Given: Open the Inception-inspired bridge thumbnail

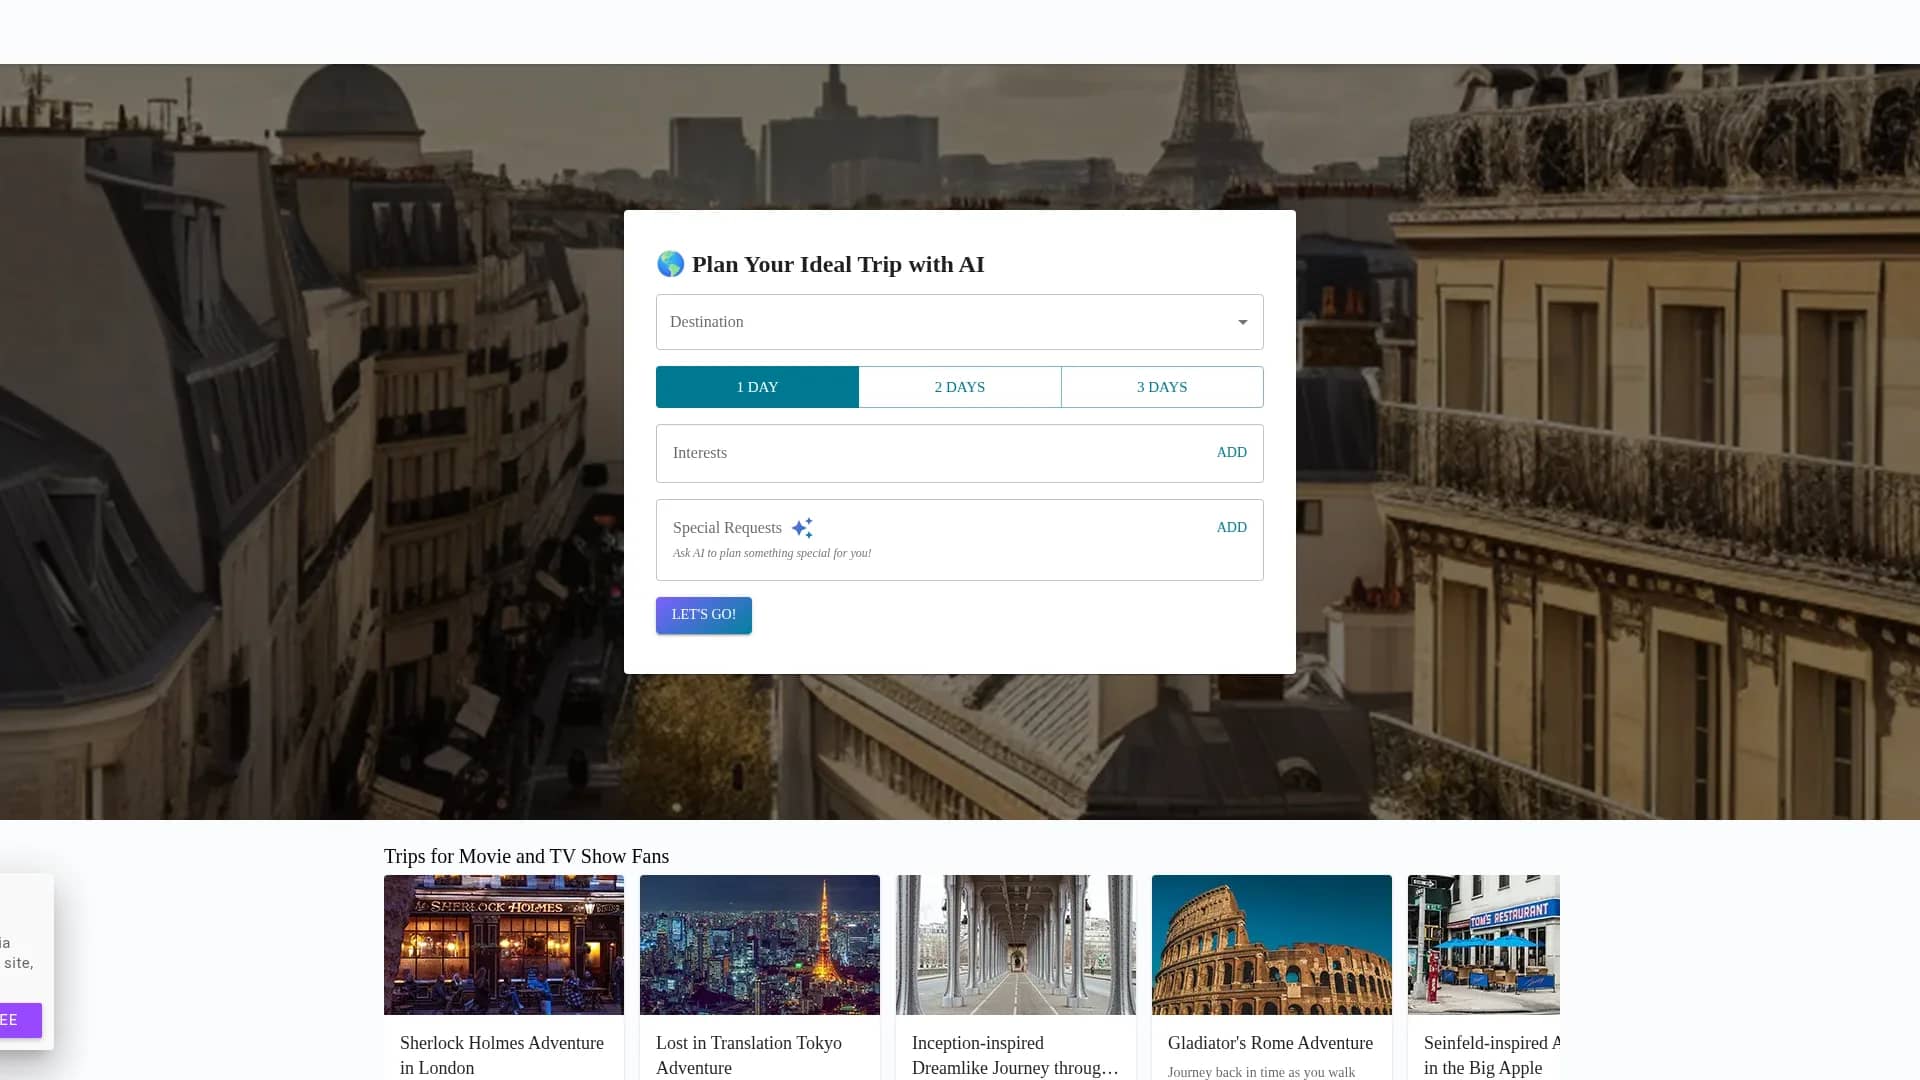Looking at the screenshot, I should 1016,945.
